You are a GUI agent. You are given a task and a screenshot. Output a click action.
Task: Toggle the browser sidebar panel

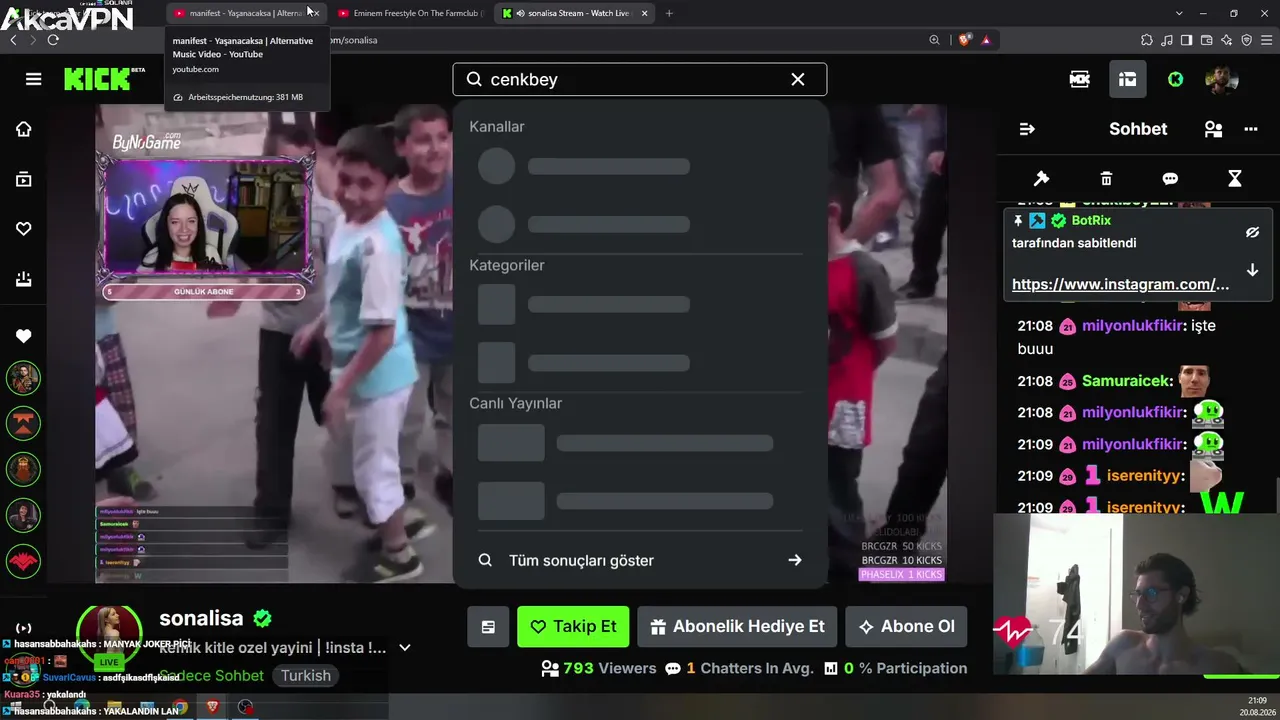point(1186,40)
